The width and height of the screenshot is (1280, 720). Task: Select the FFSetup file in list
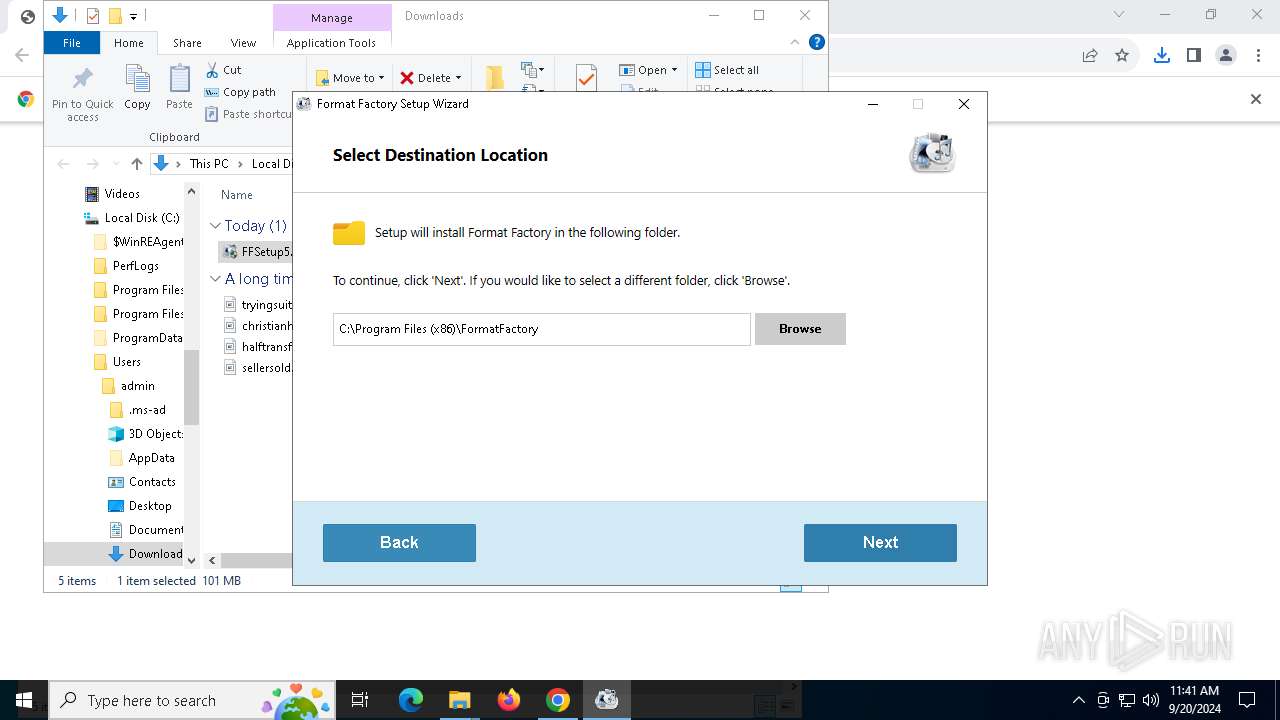pos(257,252)
